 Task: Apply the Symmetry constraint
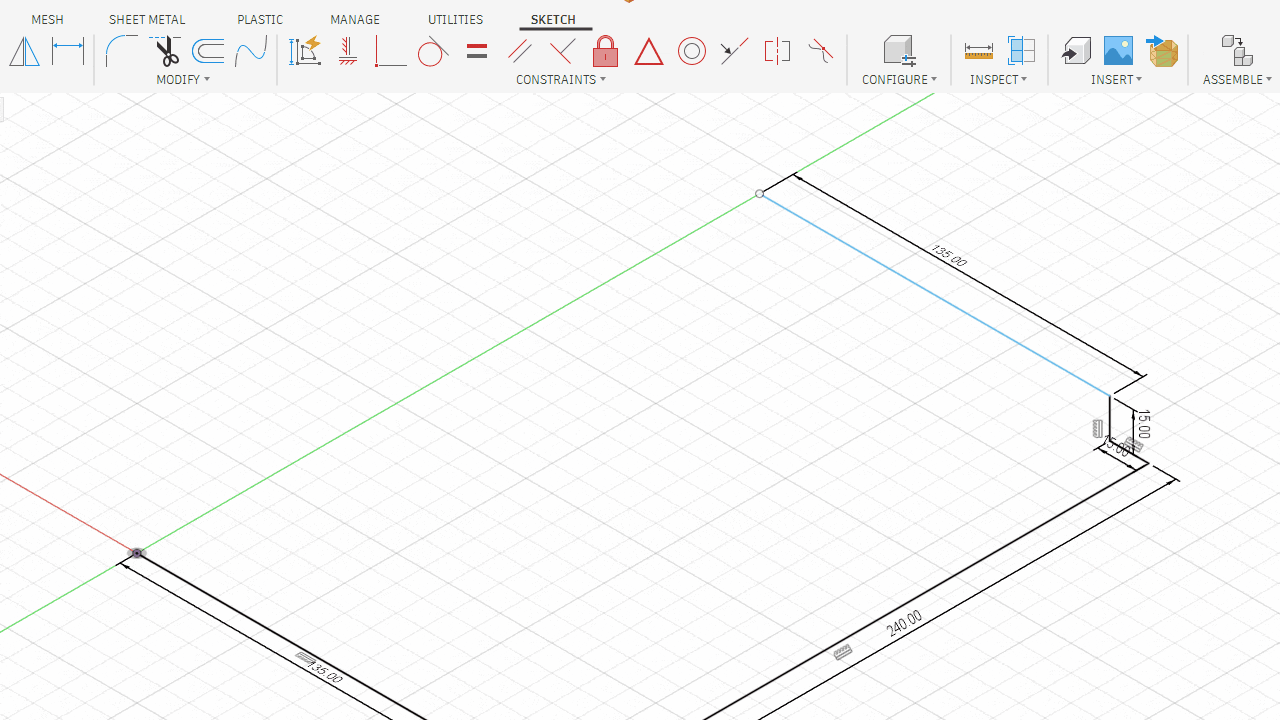click(777, 51)
